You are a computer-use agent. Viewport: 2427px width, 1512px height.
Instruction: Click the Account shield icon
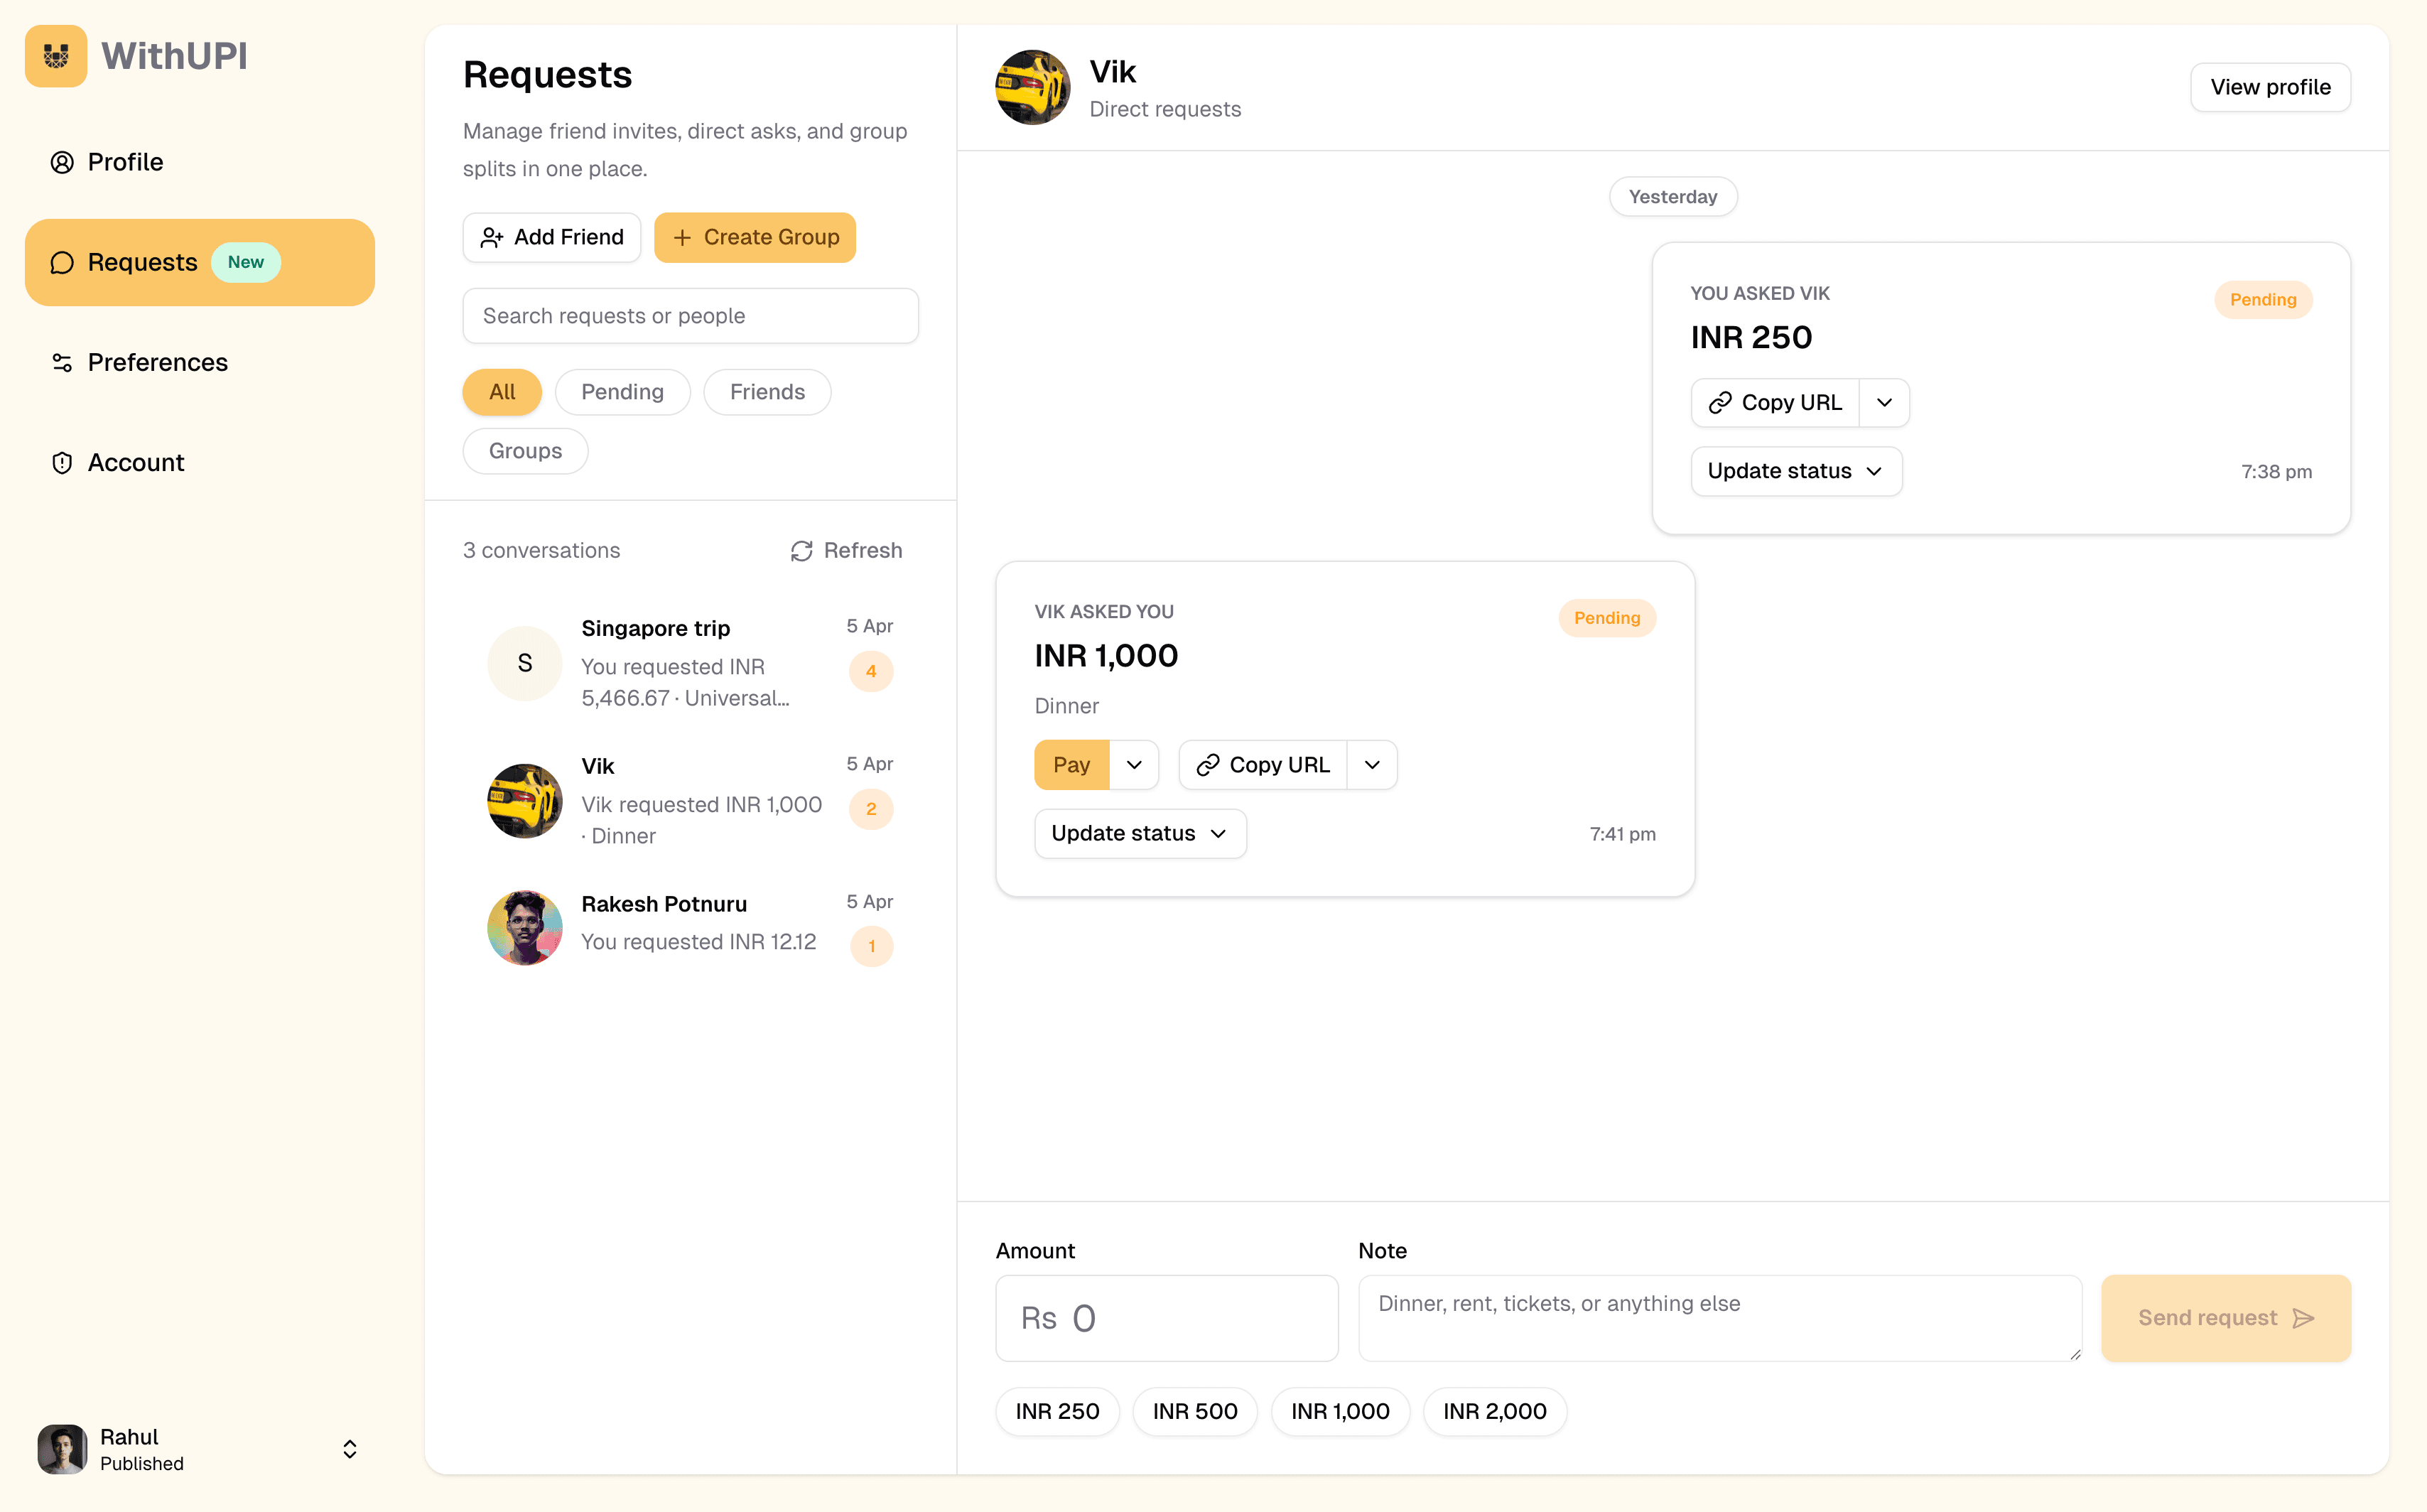point(61,462)
